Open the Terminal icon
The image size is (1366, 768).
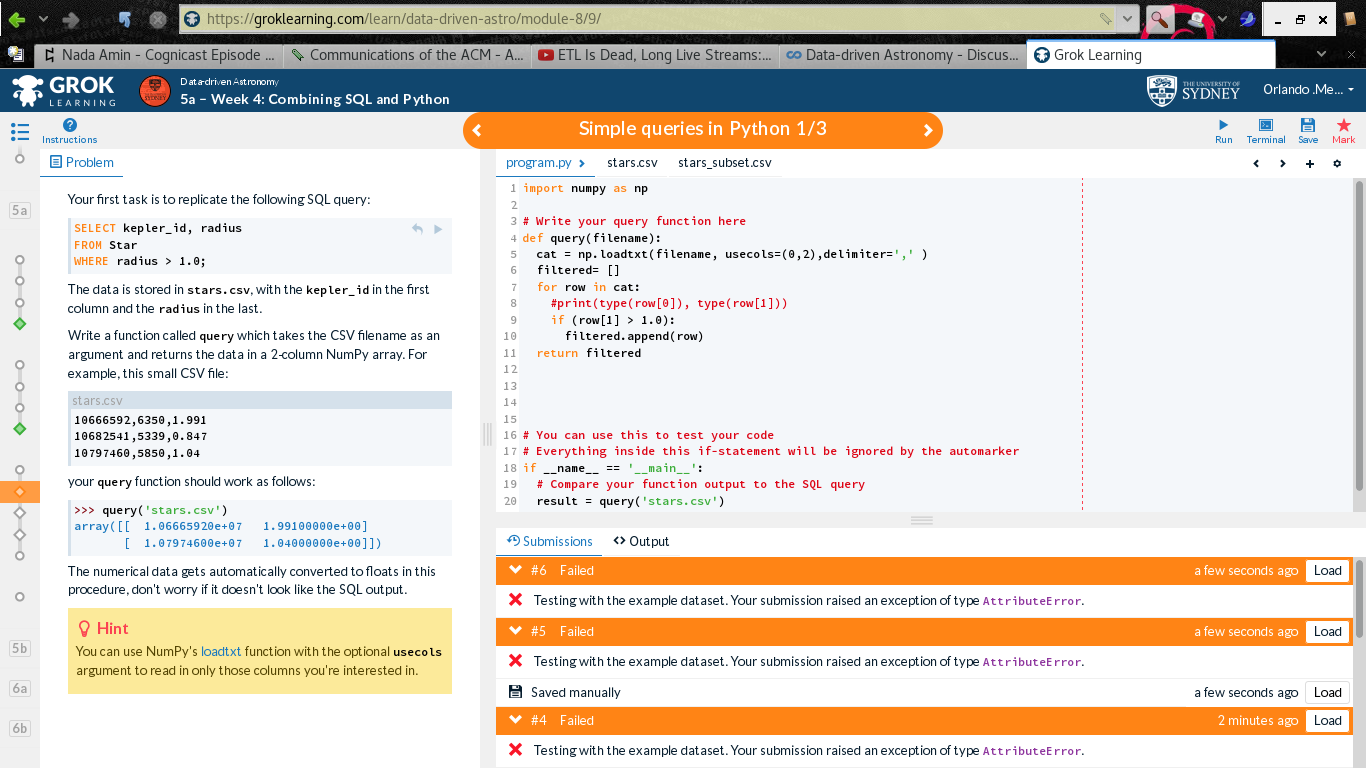tap(1265, 131)
